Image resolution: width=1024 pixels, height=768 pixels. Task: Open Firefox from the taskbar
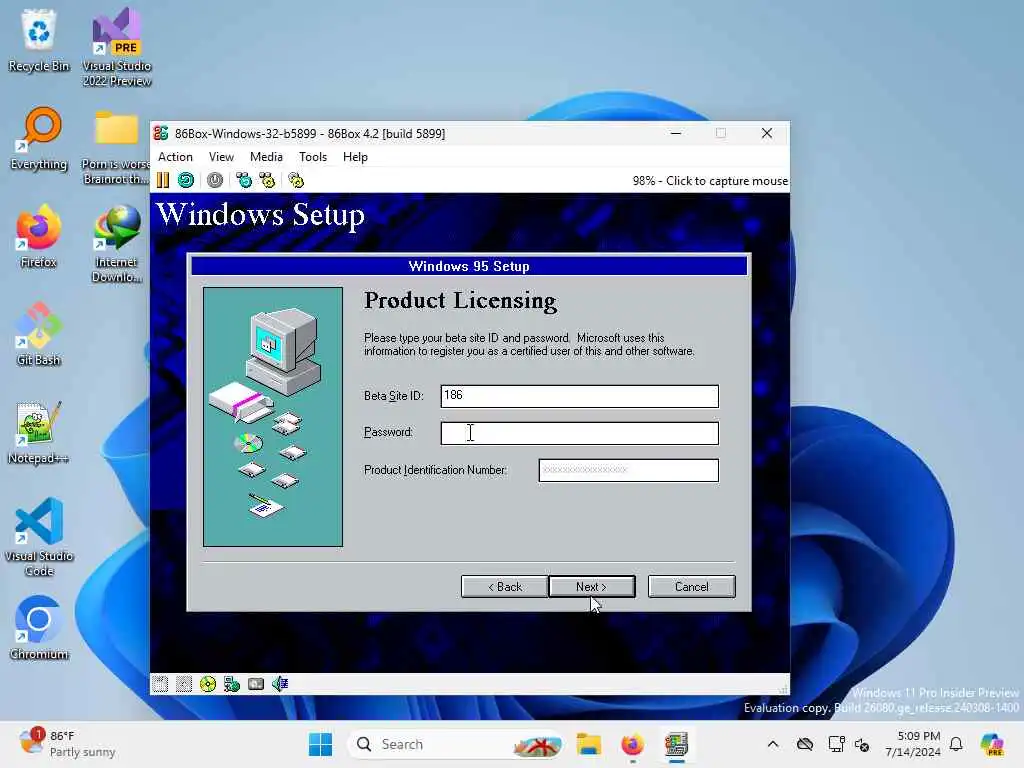tap(632, 744)
